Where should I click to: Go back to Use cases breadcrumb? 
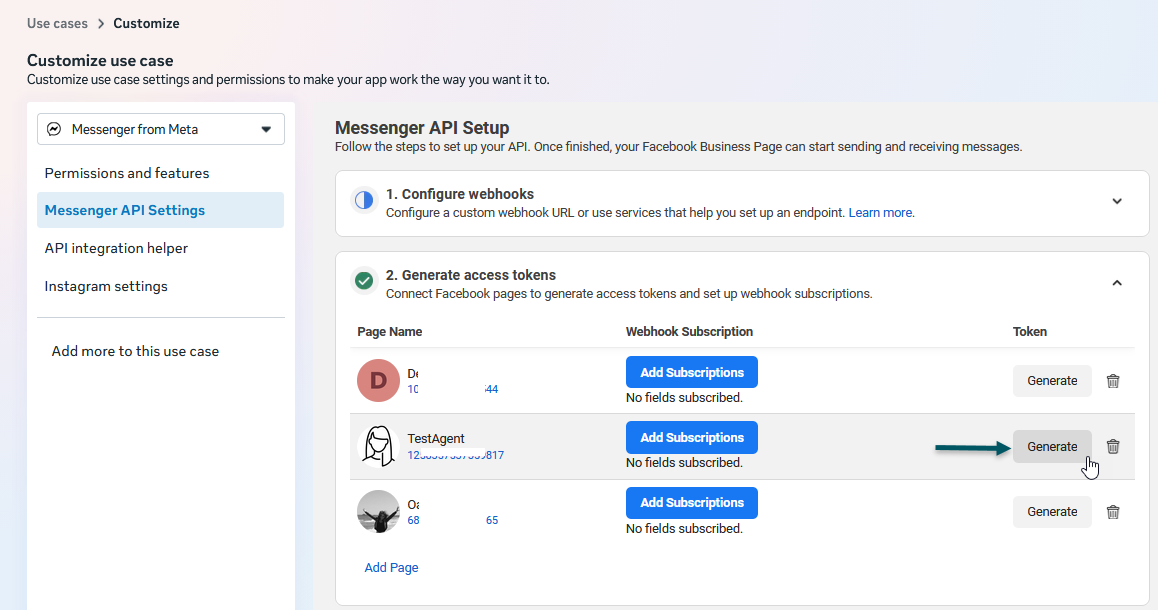57,24
